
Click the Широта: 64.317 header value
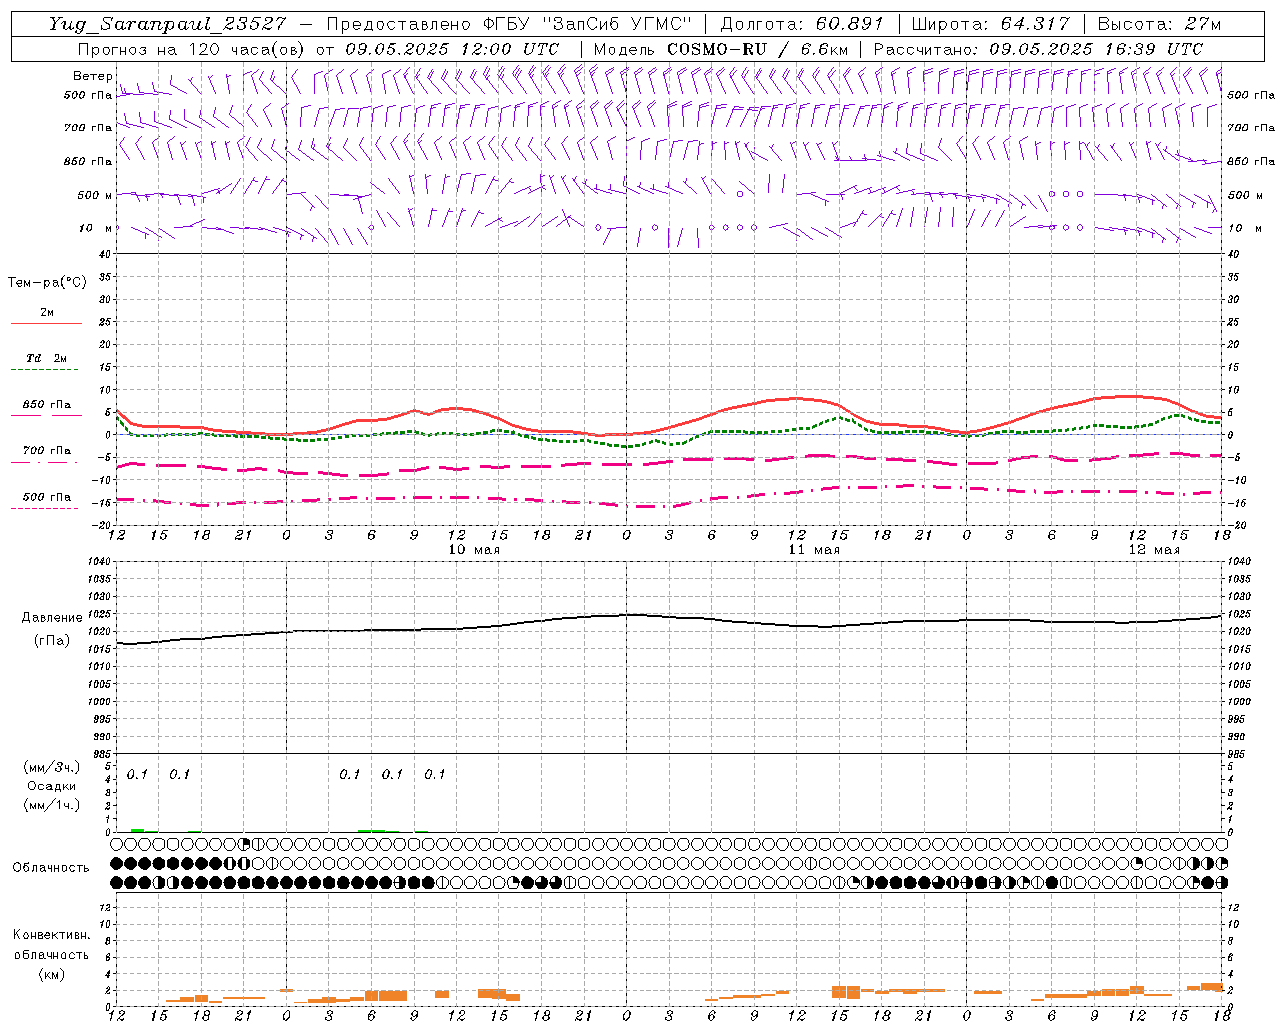pos(991,25)
